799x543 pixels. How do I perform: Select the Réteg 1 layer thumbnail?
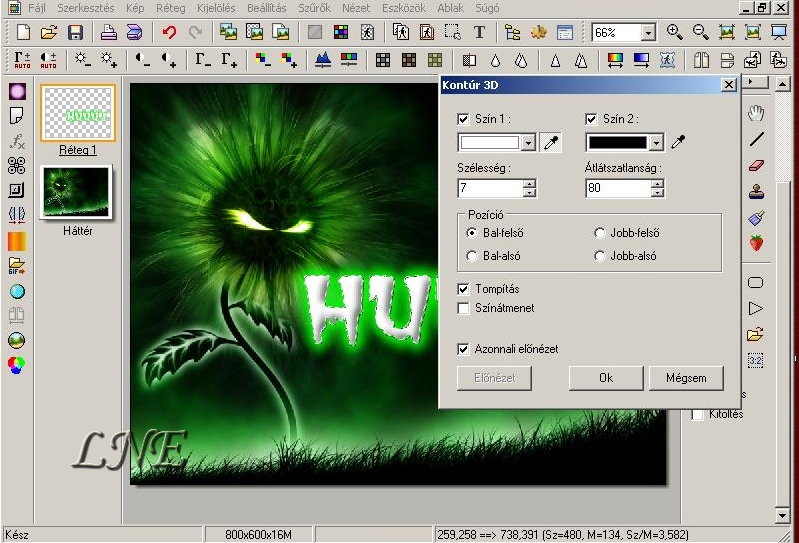coord(77,113)
